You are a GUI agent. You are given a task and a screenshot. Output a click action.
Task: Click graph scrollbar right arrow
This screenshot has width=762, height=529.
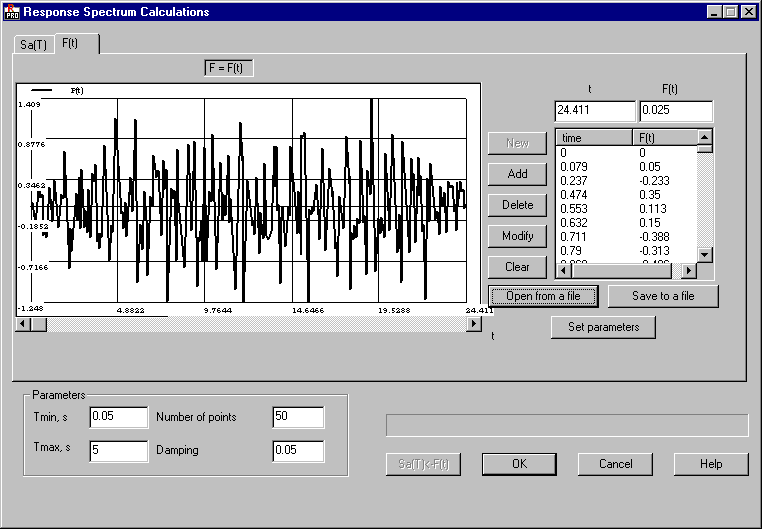coord(474,324)
